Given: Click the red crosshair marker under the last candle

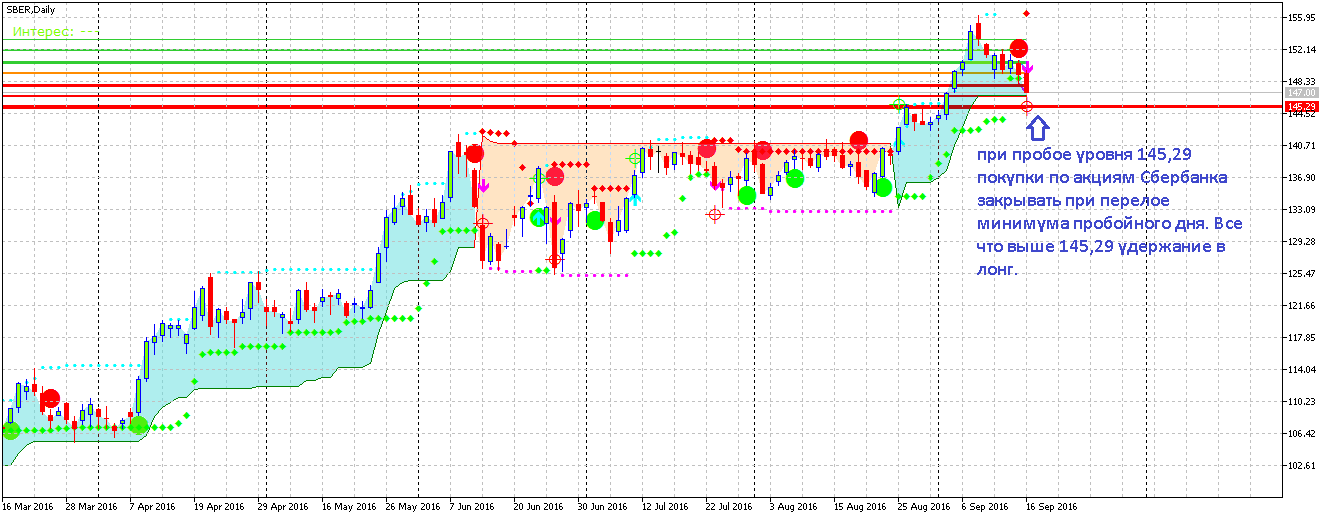Looking at the screenshot, I should point(1027,106).
